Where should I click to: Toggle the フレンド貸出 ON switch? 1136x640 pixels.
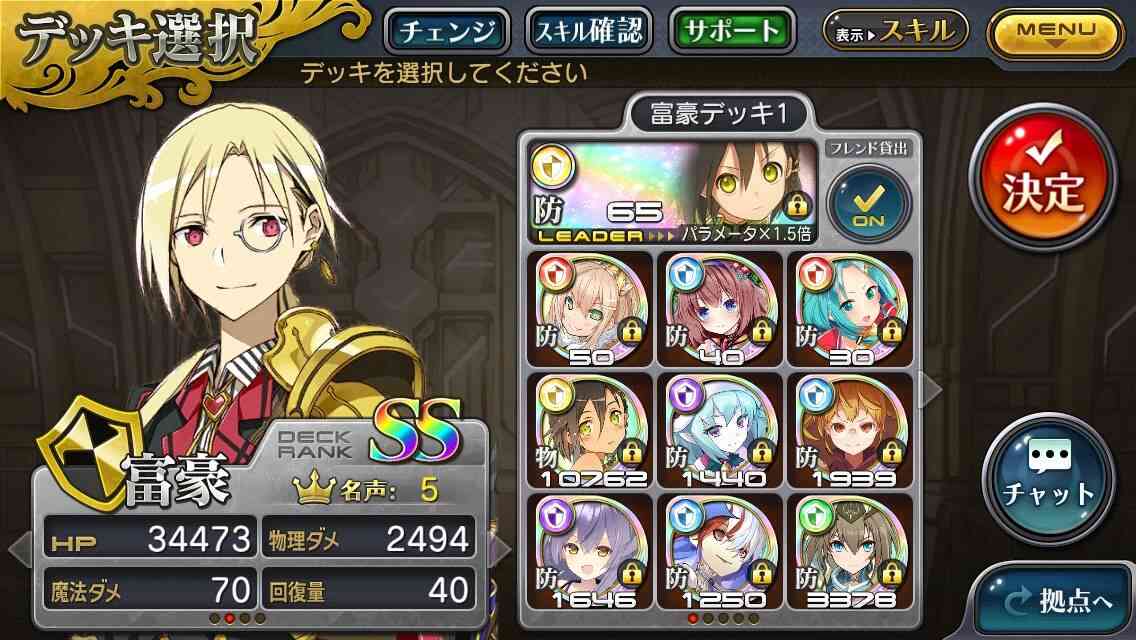pyautogui.click(x=869, y=203)
